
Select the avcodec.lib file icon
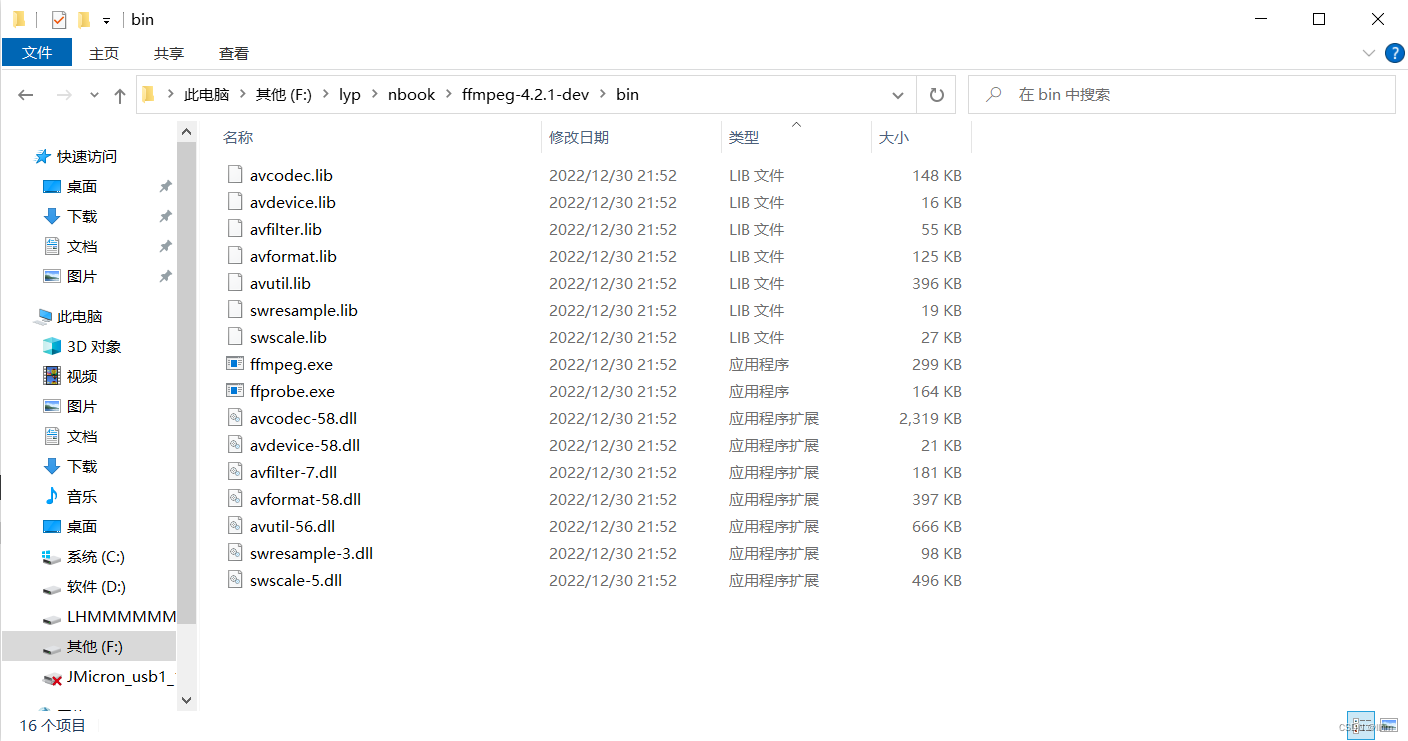click(235, 175)
